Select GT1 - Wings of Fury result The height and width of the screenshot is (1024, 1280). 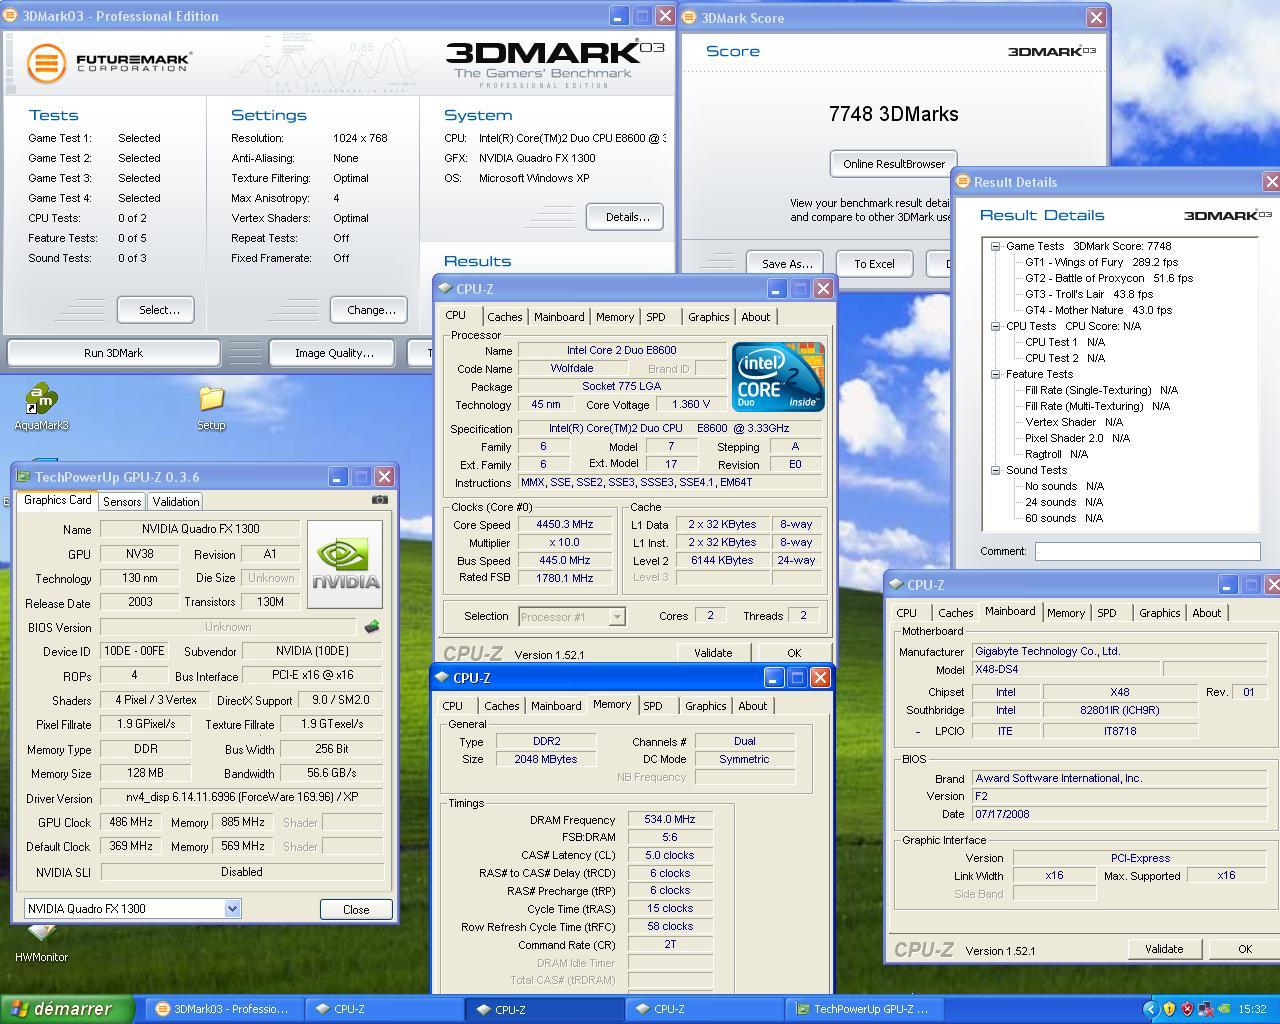1101,262
